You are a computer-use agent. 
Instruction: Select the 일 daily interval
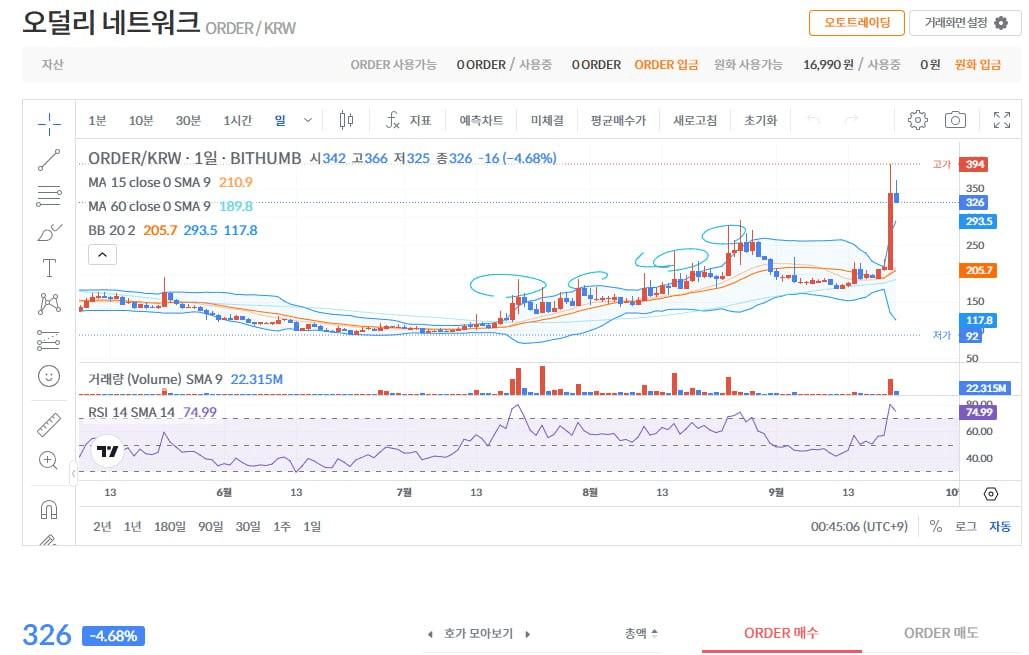tap(280, 120)
